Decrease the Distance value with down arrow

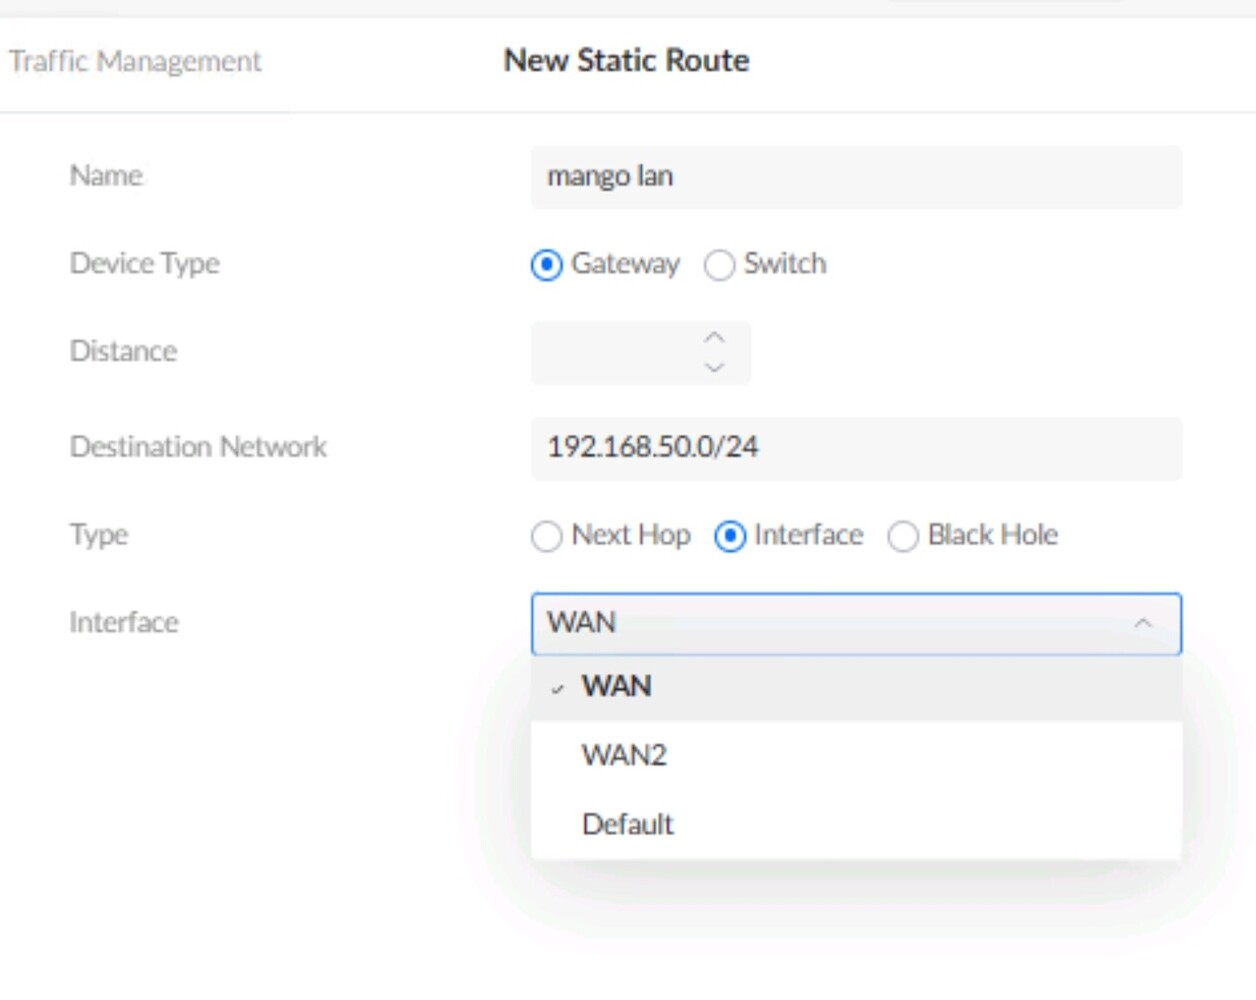(x=714, y=367)
